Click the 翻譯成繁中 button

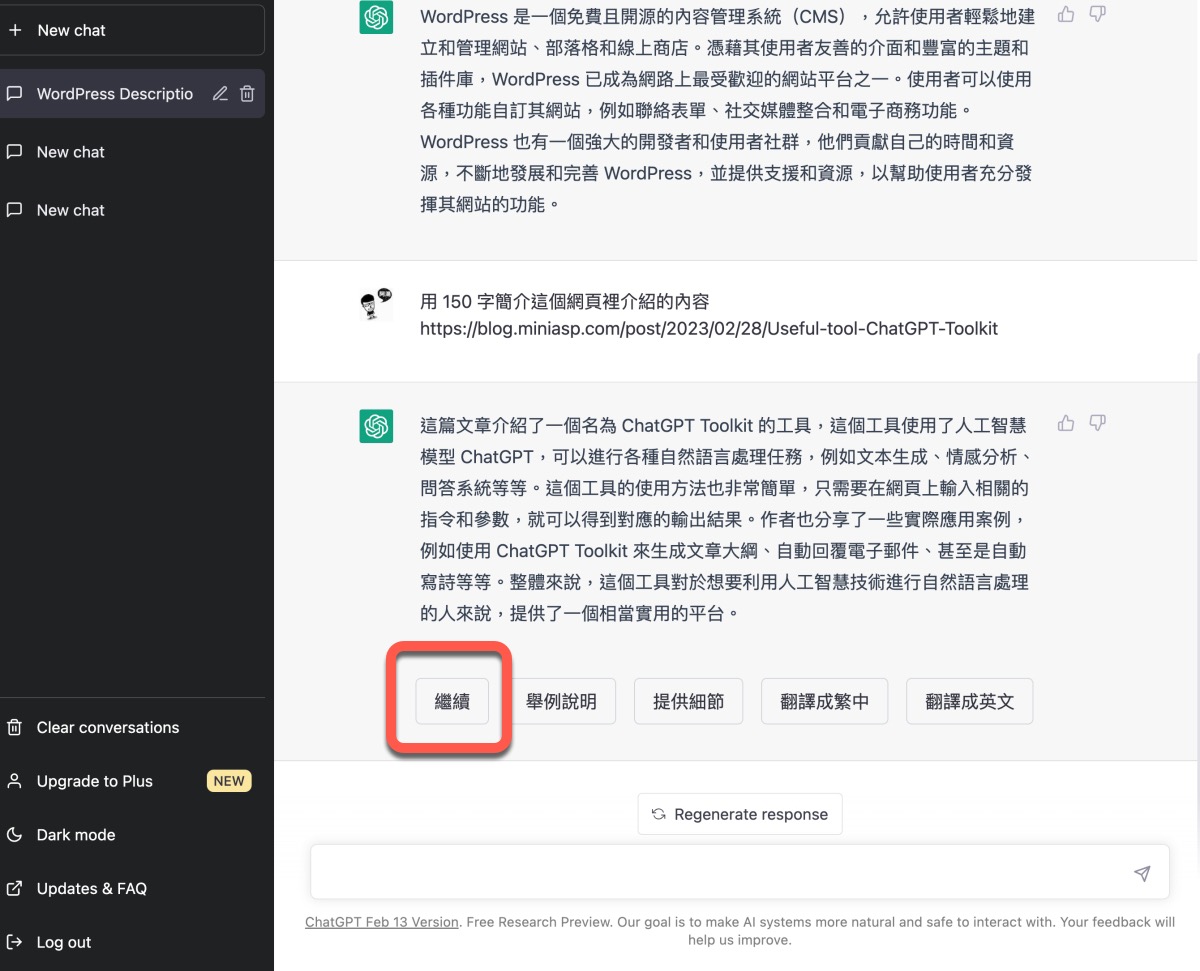click(824, 701)
